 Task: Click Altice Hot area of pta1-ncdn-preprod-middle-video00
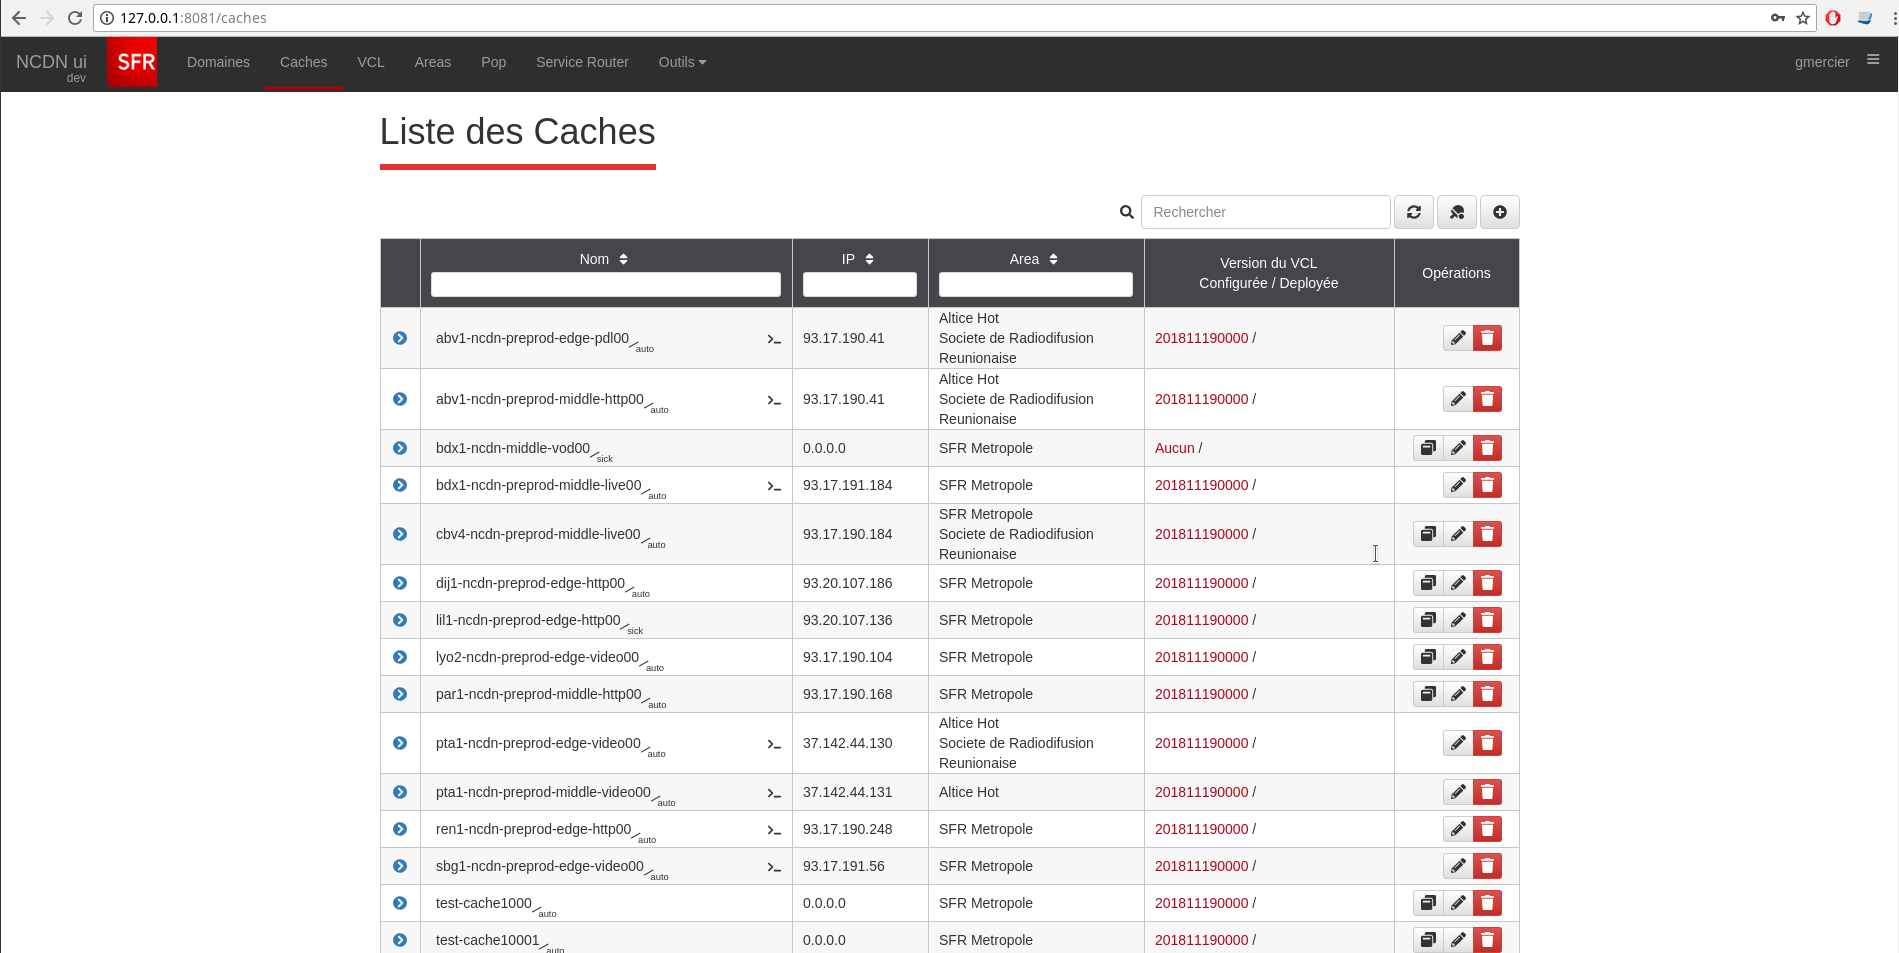(x=968, y=792)
